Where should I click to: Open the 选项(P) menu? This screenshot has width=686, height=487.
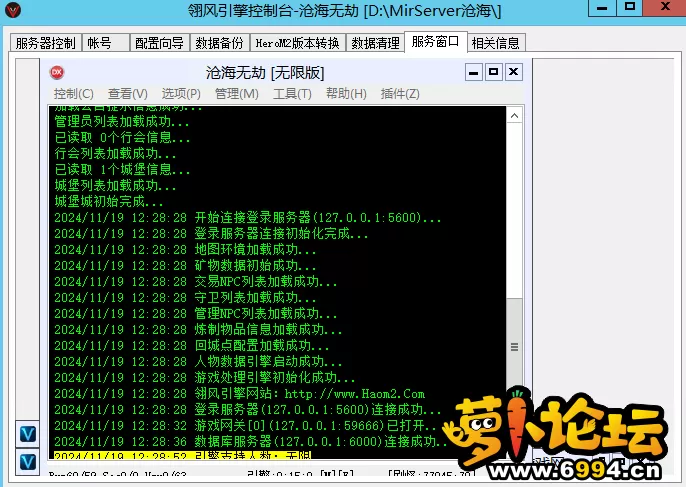181,94
